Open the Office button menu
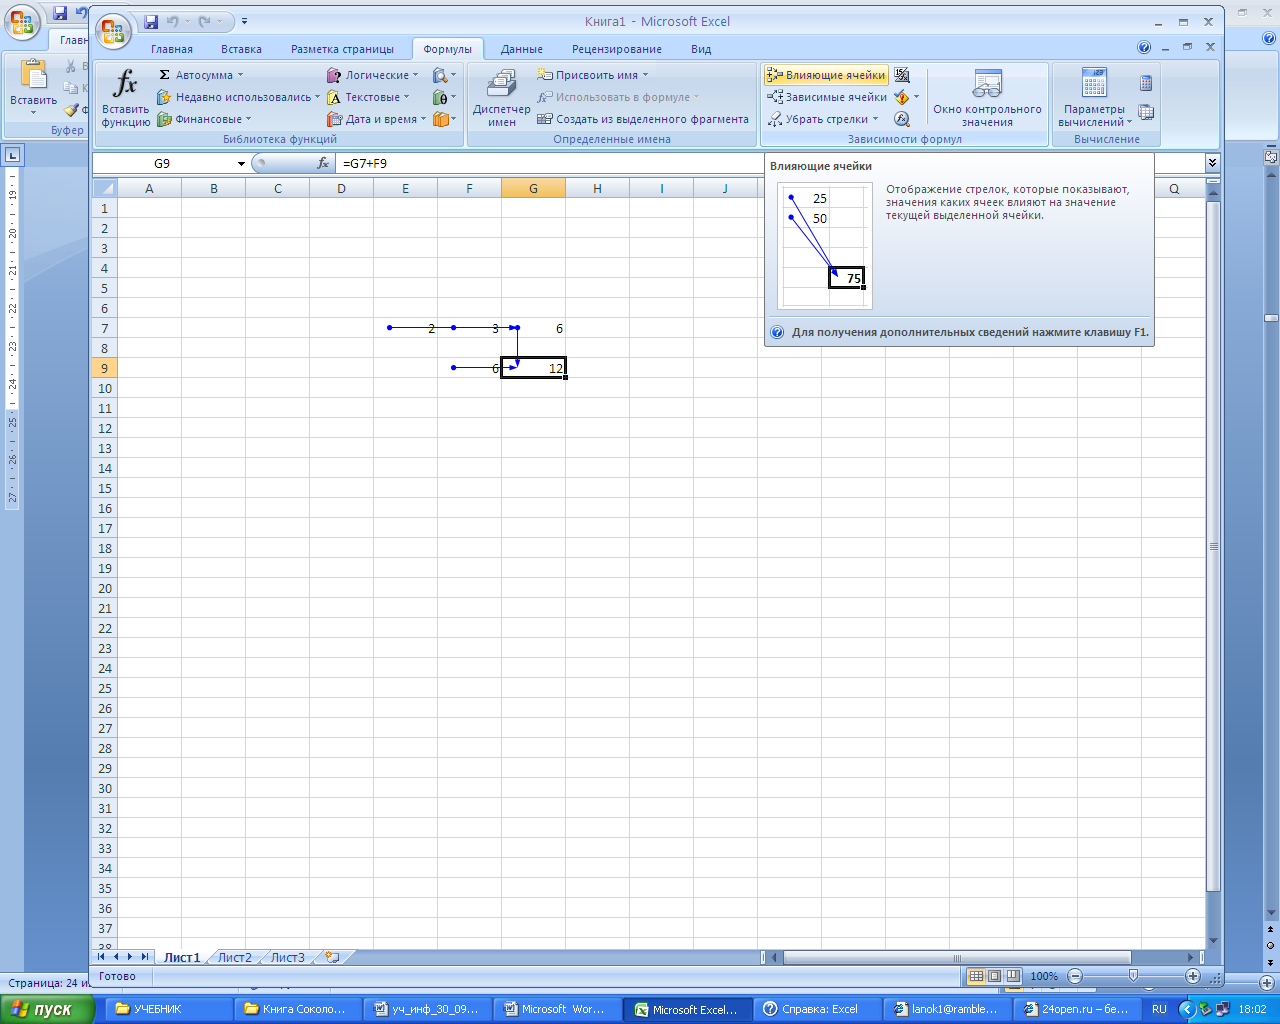Viewport: 1280px width, 1024px height. coord(113,32)
